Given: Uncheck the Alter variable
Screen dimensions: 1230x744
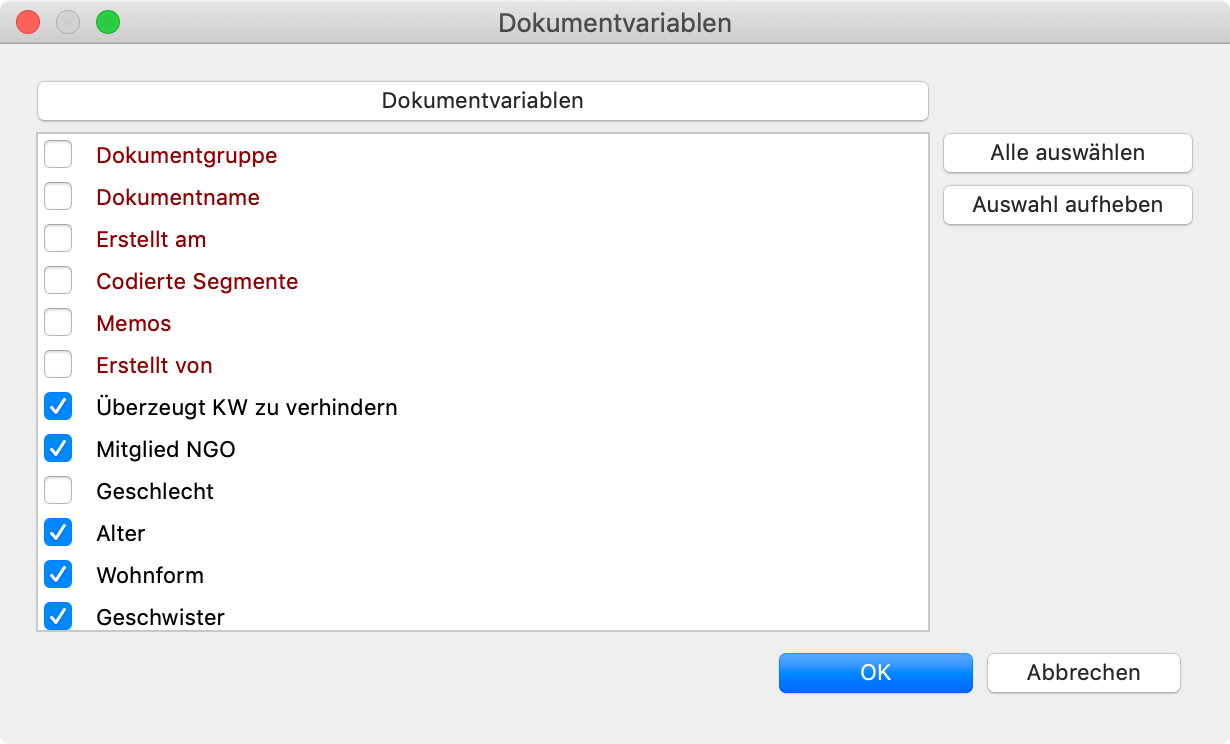Looking at the screenshot, I should click(x=58, y=533).
